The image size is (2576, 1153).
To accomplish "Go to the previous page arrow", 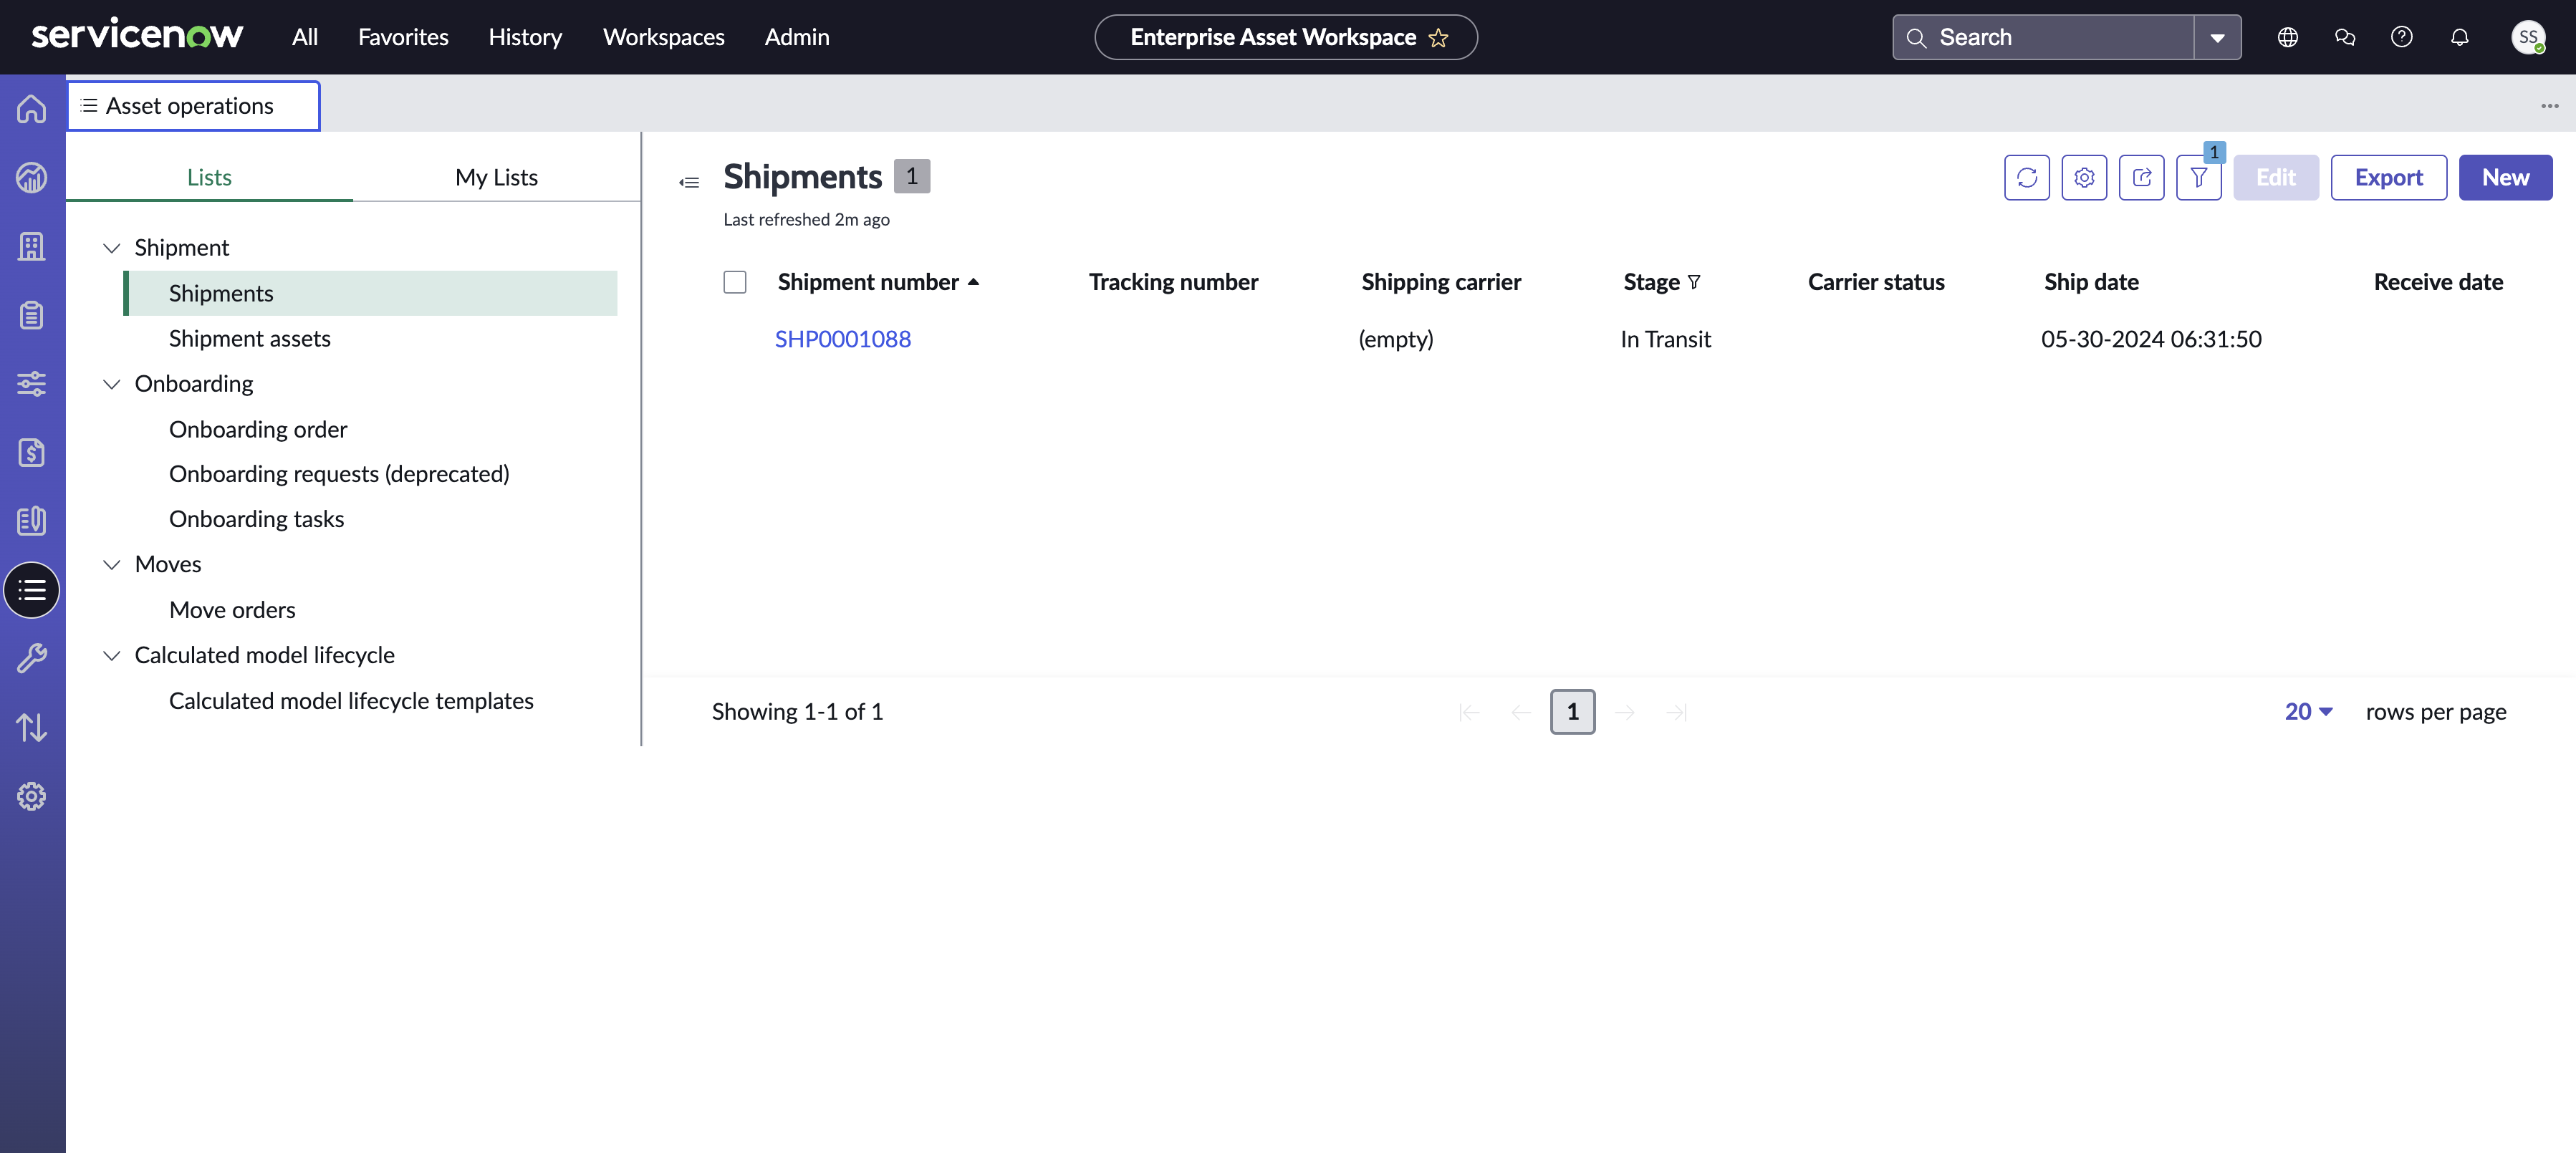I will (x=1521, y=712).
